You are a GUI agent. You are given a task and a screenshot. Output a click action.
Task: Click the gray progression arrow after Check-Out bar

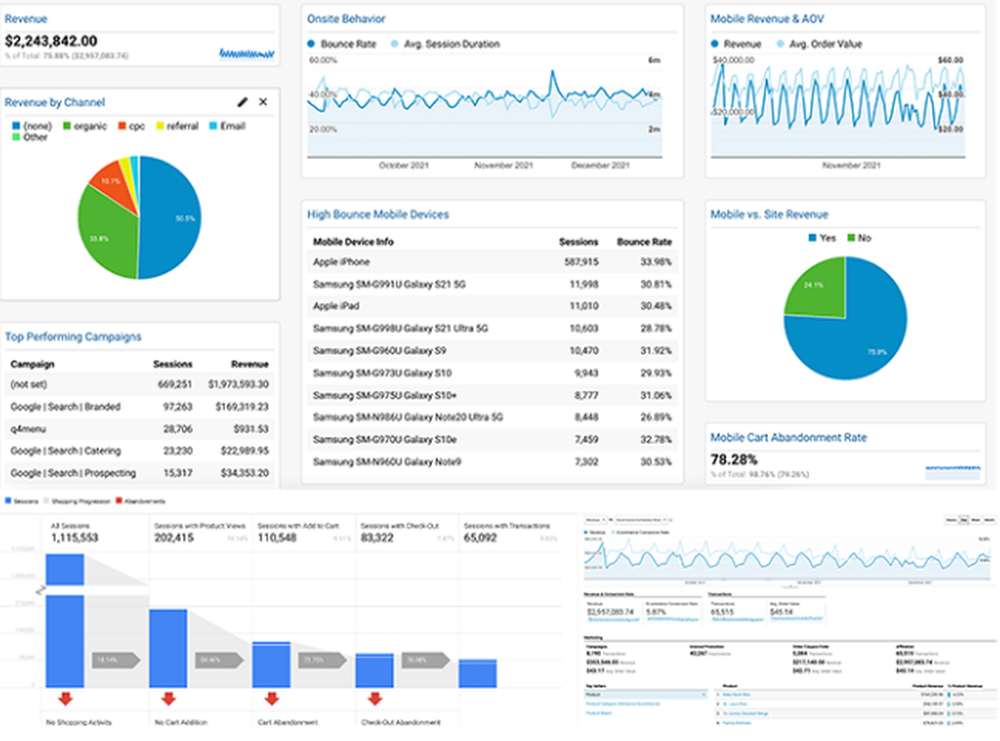pyautogui.click(x=425, y=660)
